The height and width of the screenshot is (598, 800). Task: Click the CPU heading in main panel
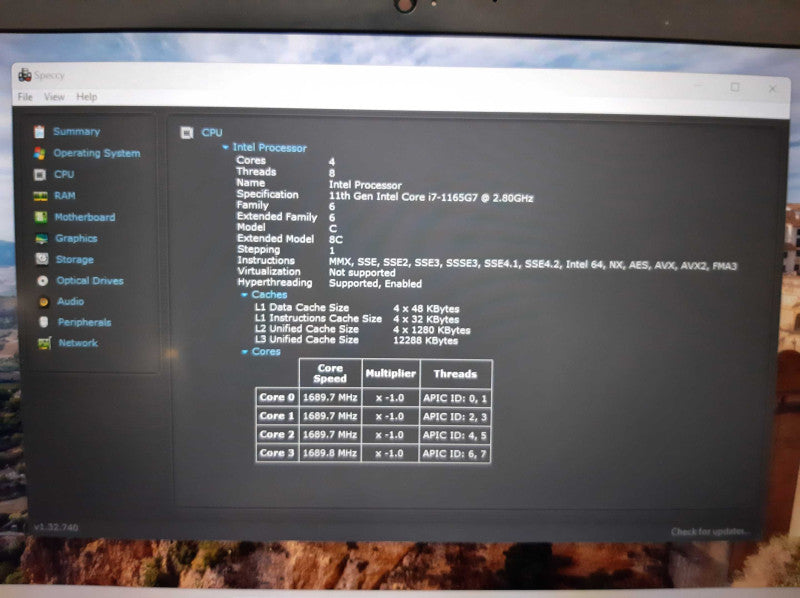coord(212,133)
